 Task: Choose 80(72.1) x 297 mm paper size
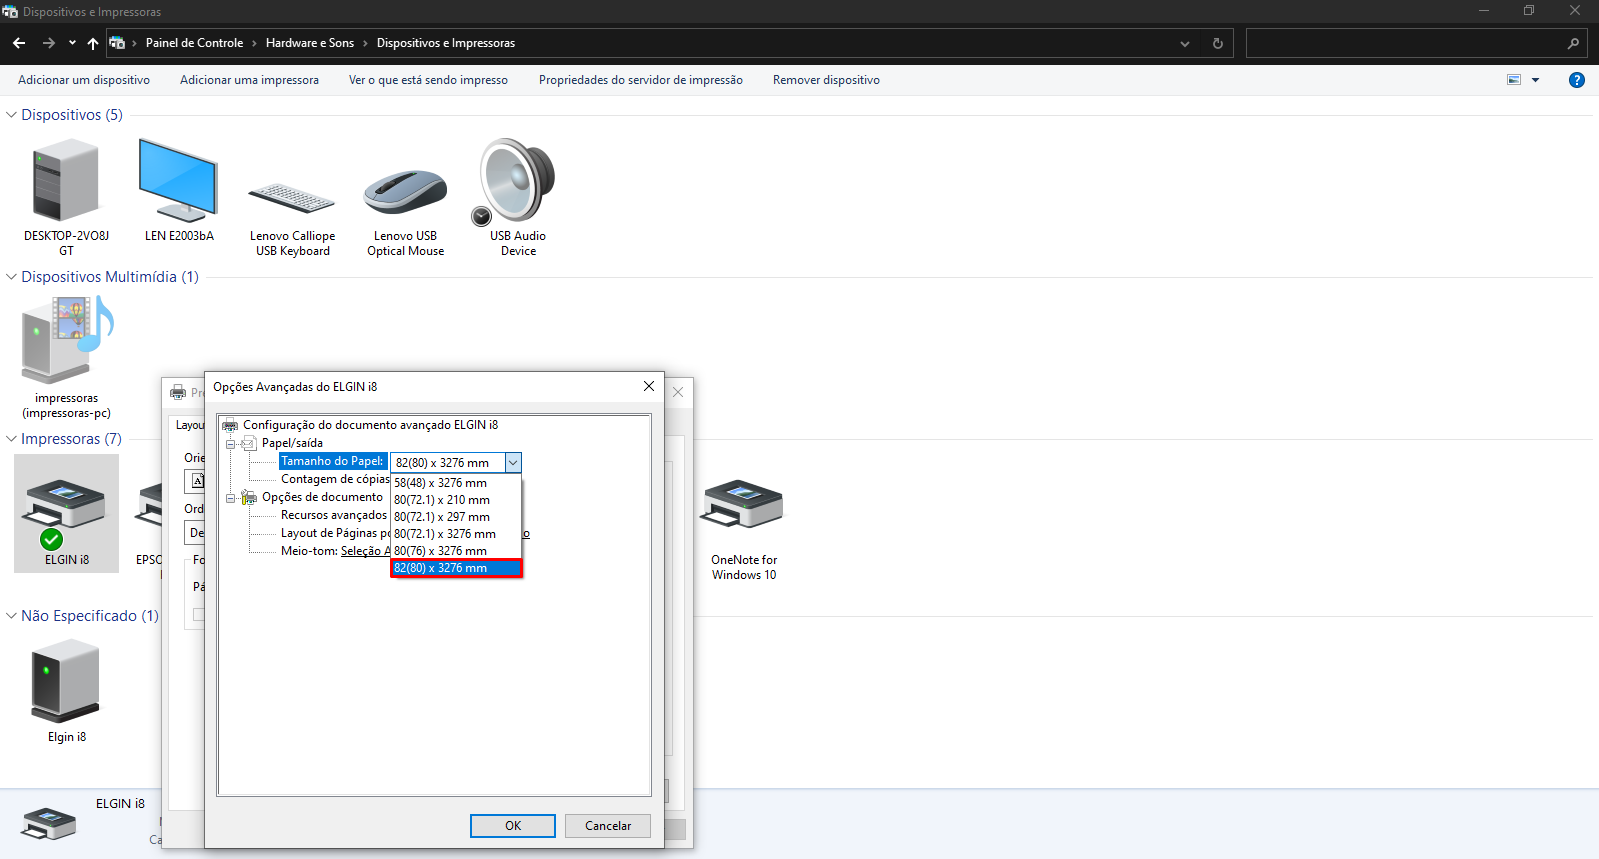pos(442,517)
